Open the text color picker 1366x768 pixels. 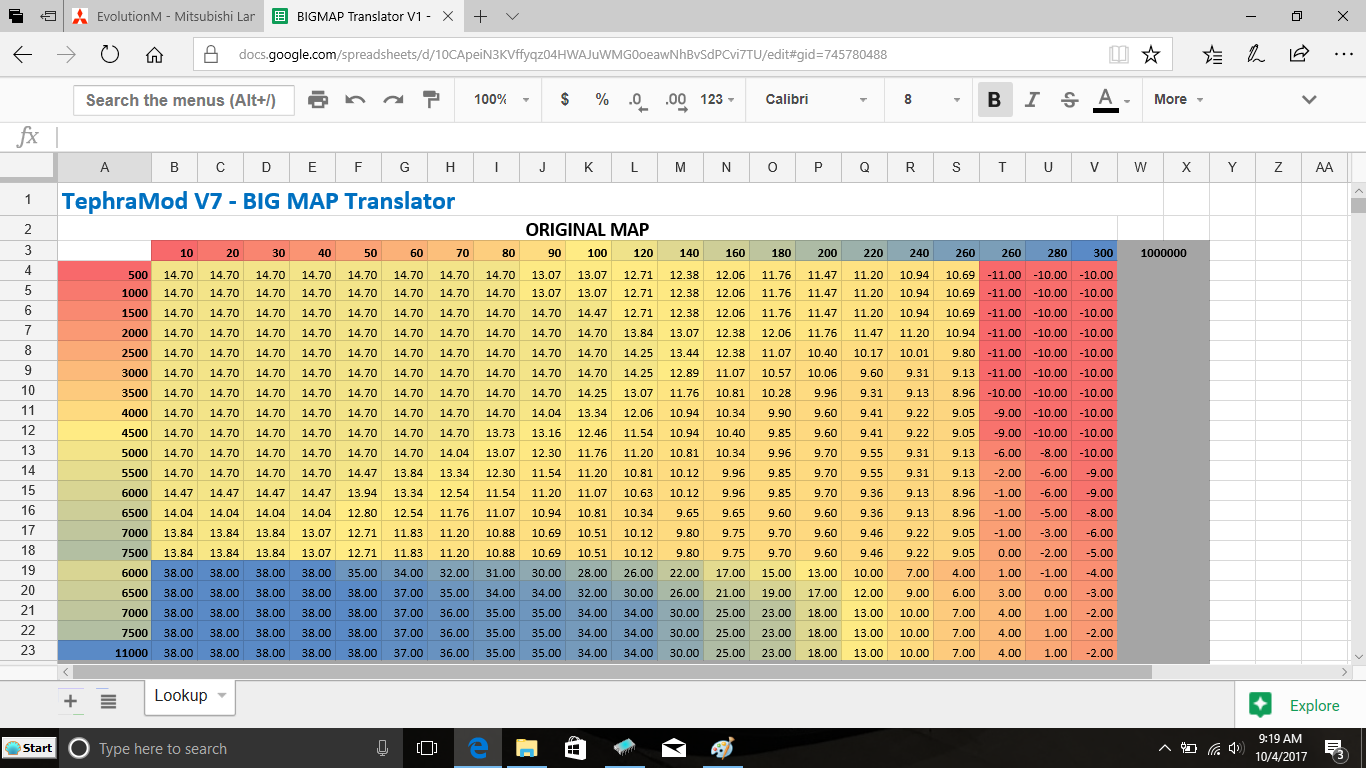(1110, 99)
